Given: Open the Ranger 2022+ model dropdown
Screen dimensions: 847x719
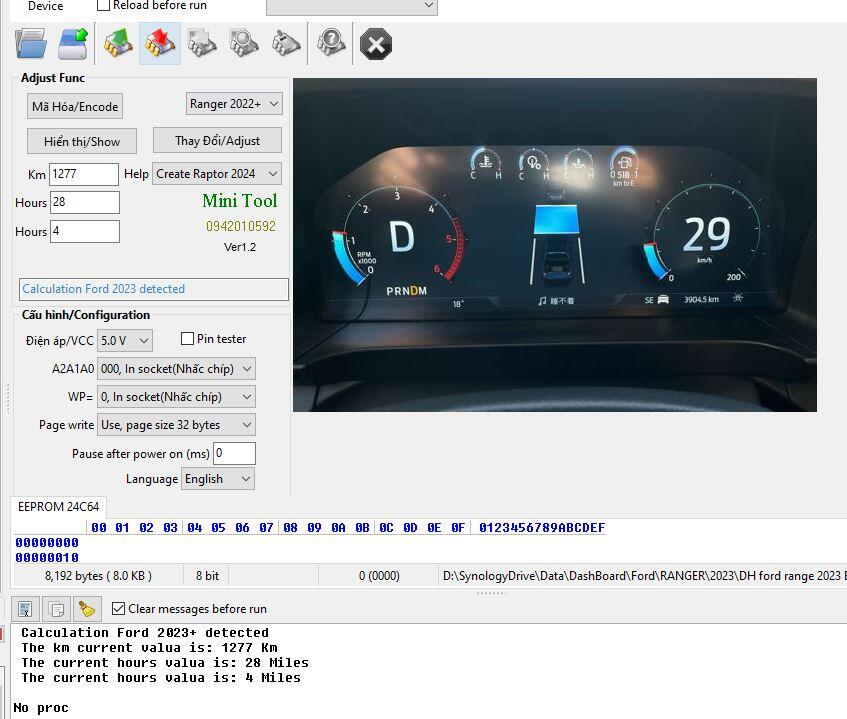Looking at the screenshot, I should (x=234, y=104).
